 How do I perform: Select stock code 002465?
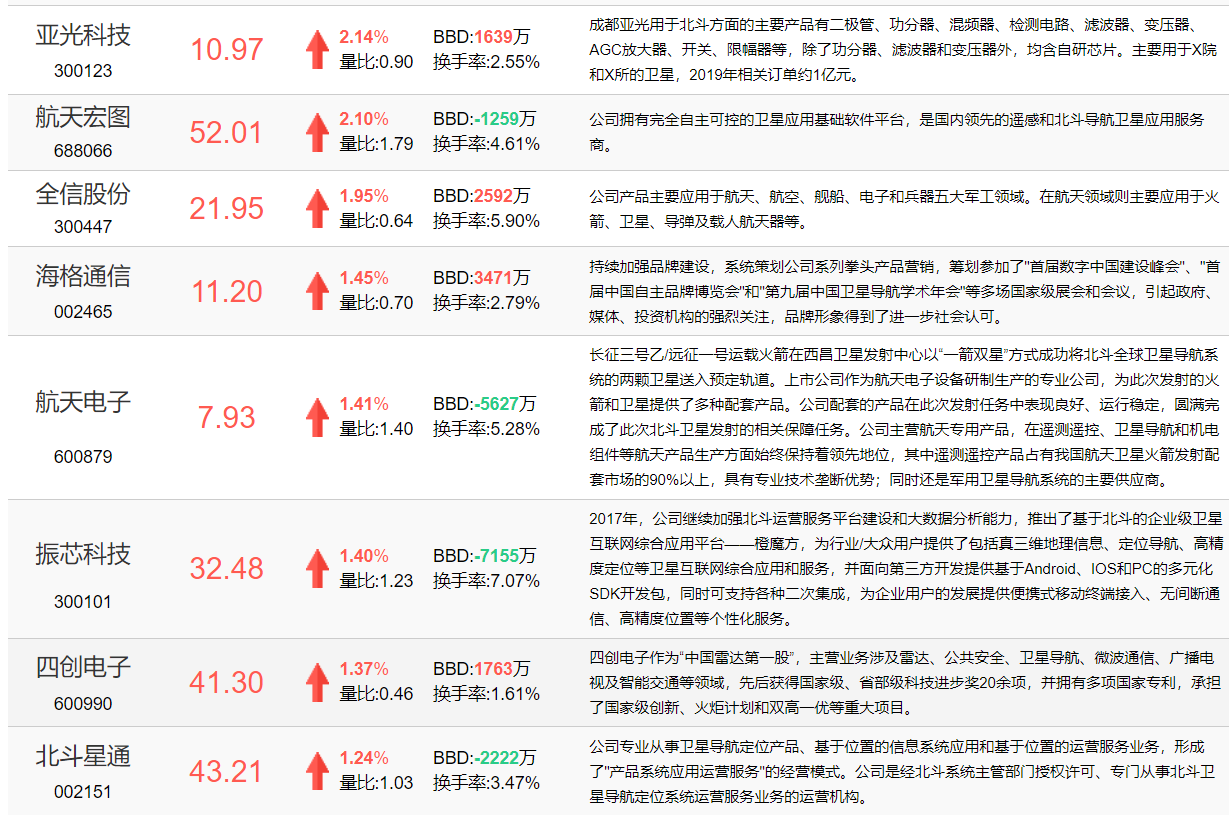pos(83,312)
